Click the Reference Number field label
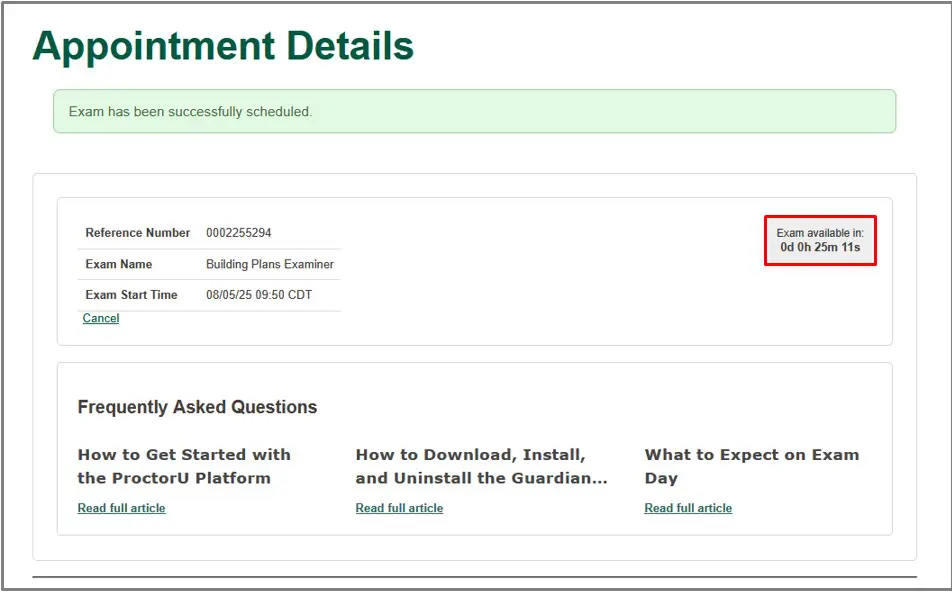 coord(137,233)
